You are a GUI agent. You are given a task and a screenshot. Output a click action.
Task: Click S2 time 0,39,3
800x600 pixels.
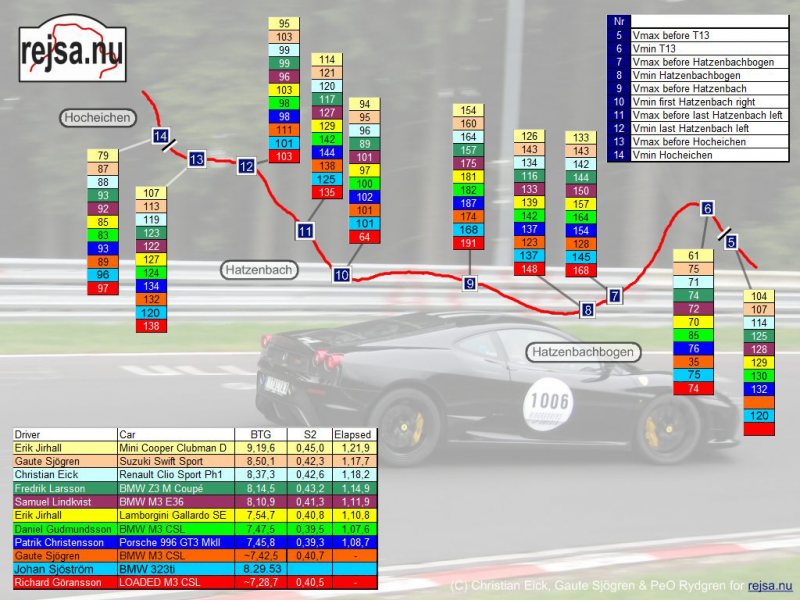[x=310, y=542]
